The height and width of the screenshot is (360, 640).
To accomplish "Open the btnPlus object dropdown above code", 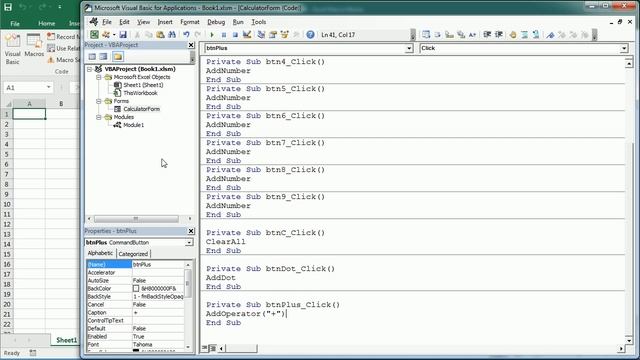I will pos(409,48).
